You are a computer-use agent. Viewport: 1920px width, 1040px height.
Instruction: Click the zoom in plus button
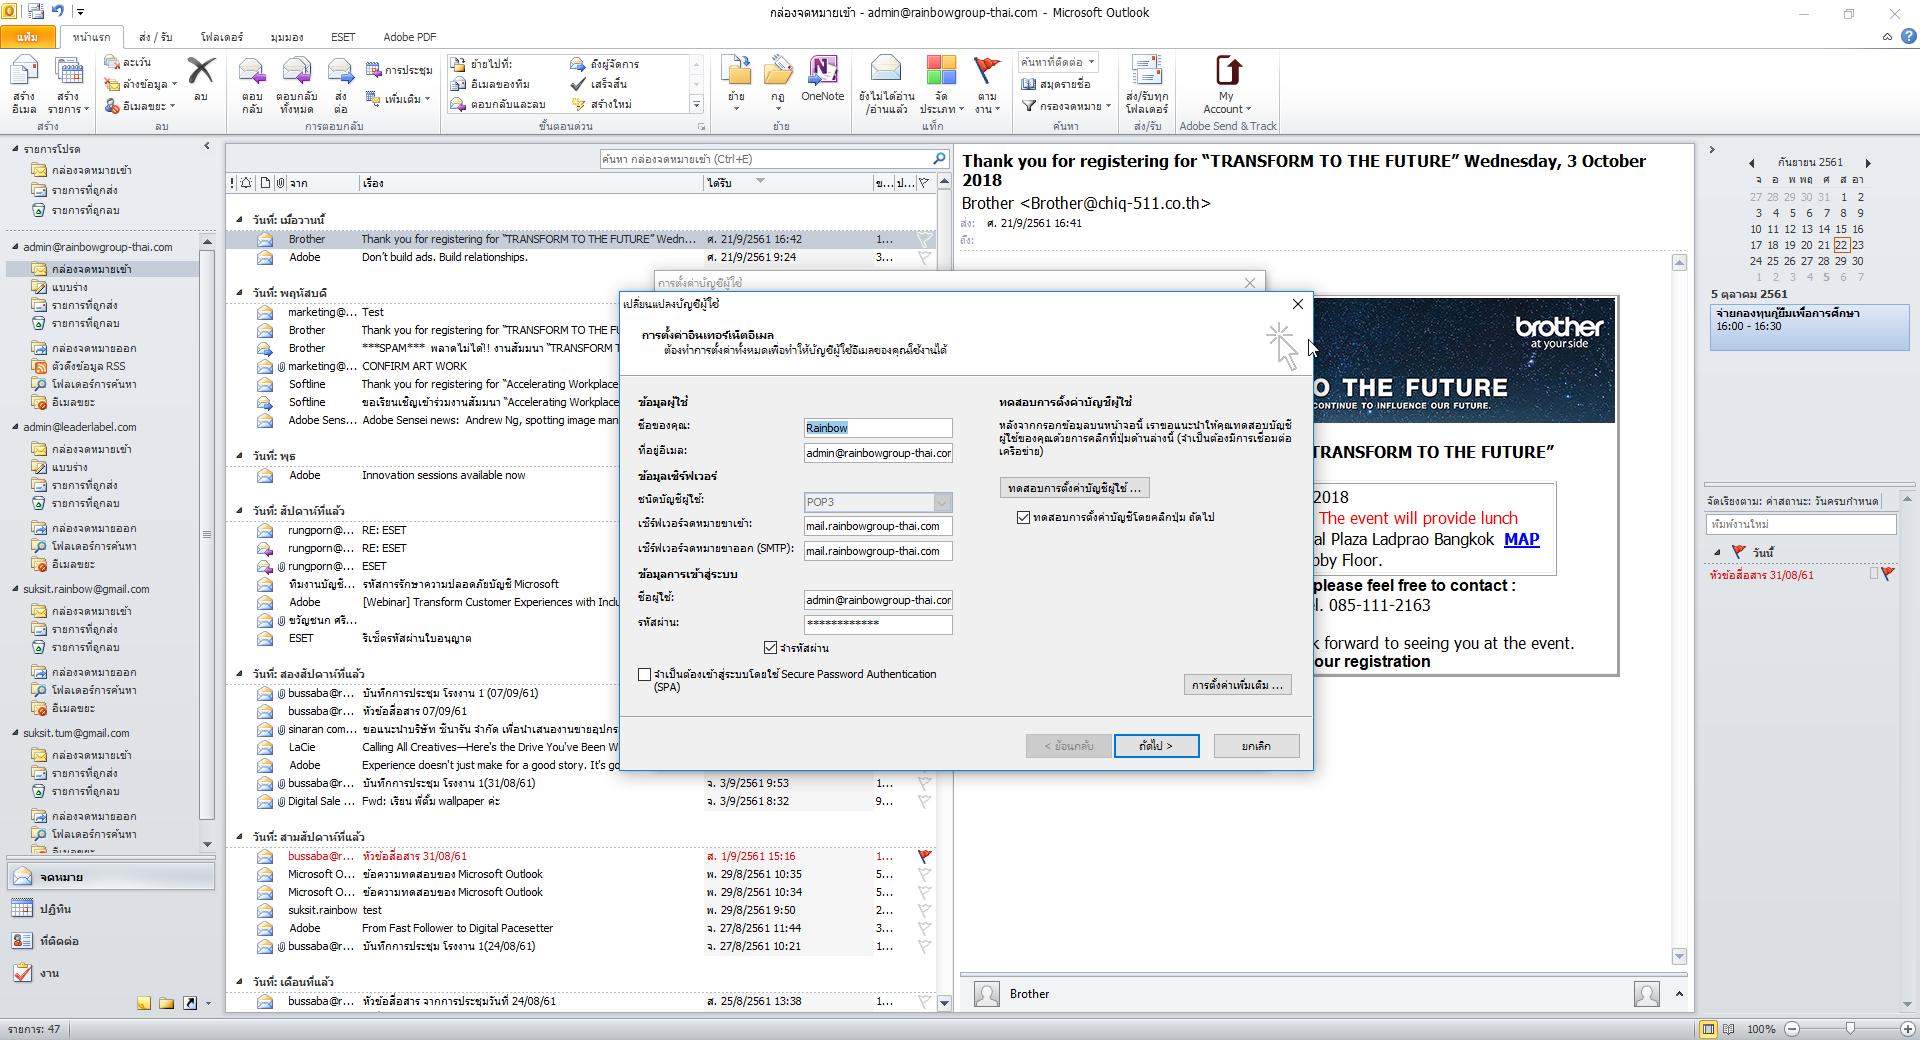pos(1908,1029)
